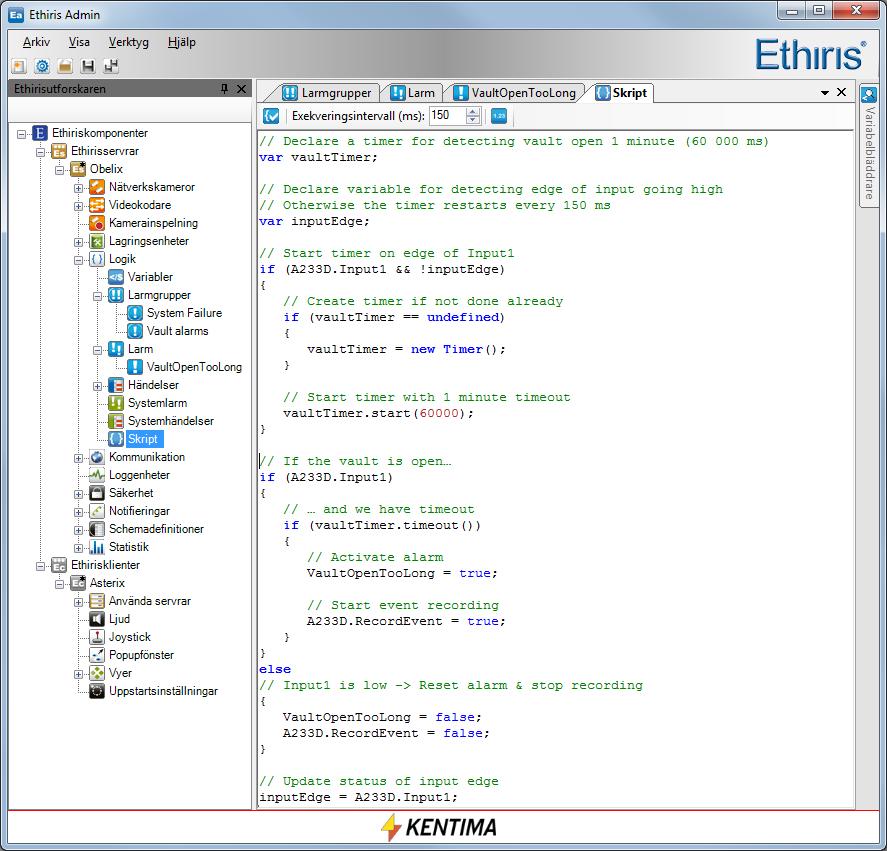Viewport: 887px width, 851px height.
Task: Close the active Skript tab
Action: coord(841,92)
